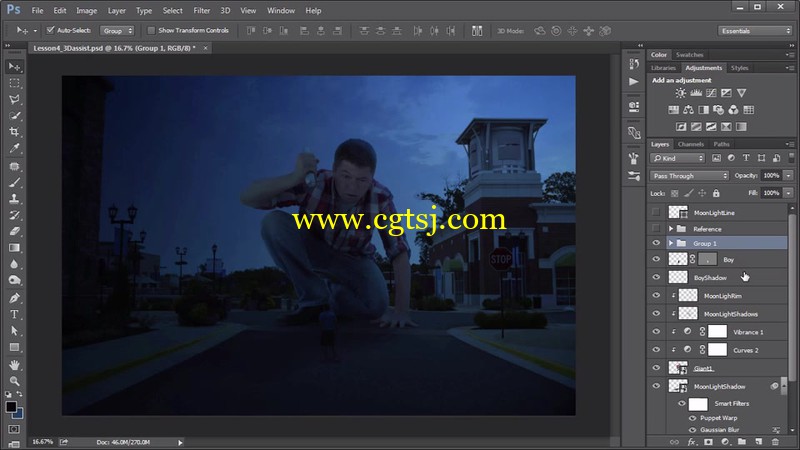
Task: Click the Gaussian Blur smart filter
Action: 719,430
